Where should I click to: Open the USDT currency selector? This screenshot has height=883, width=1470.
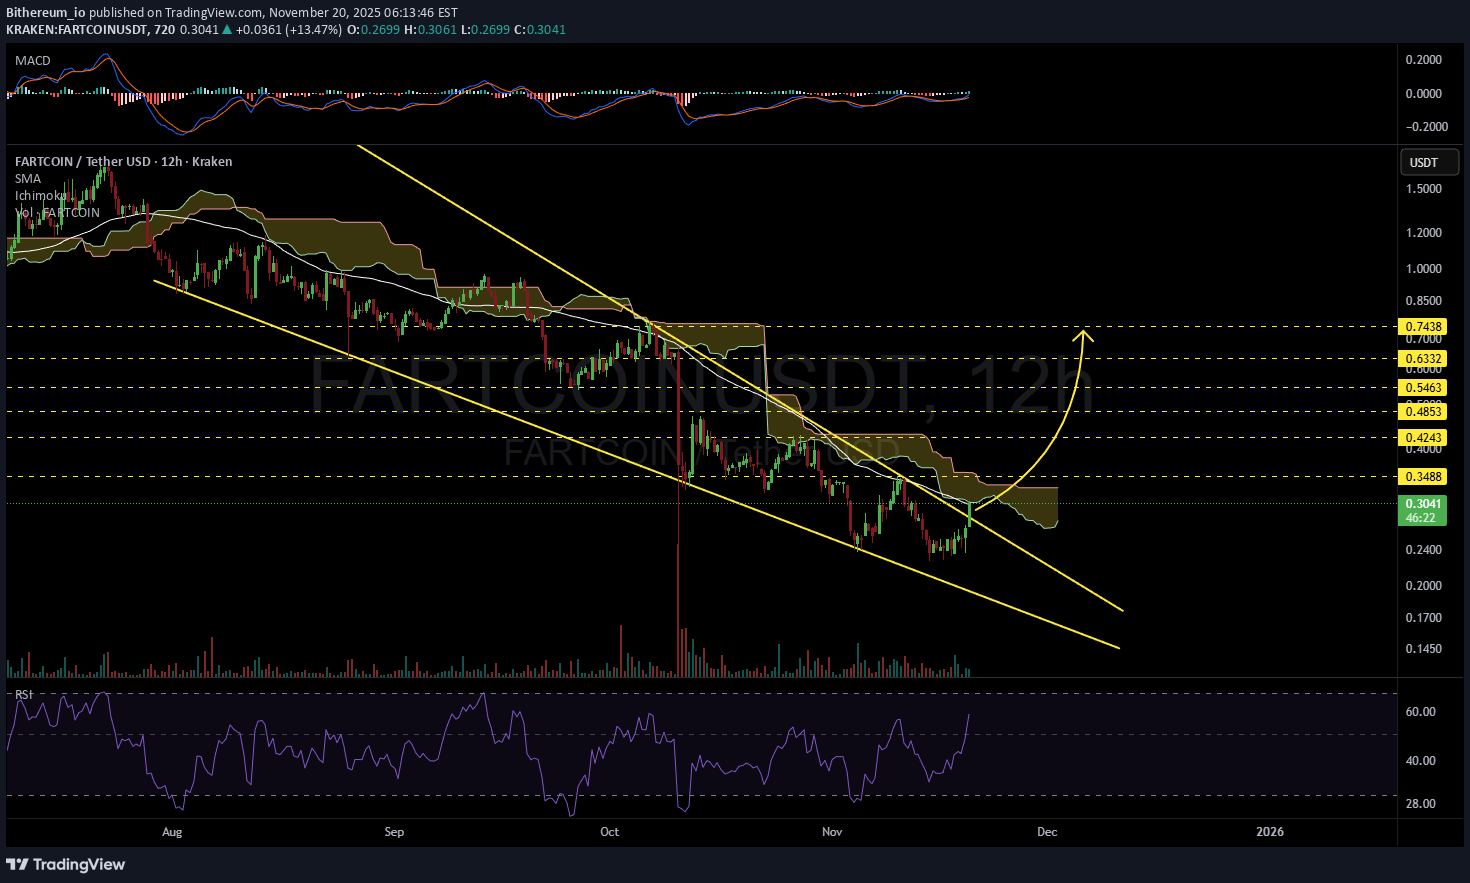[1424, 162]
